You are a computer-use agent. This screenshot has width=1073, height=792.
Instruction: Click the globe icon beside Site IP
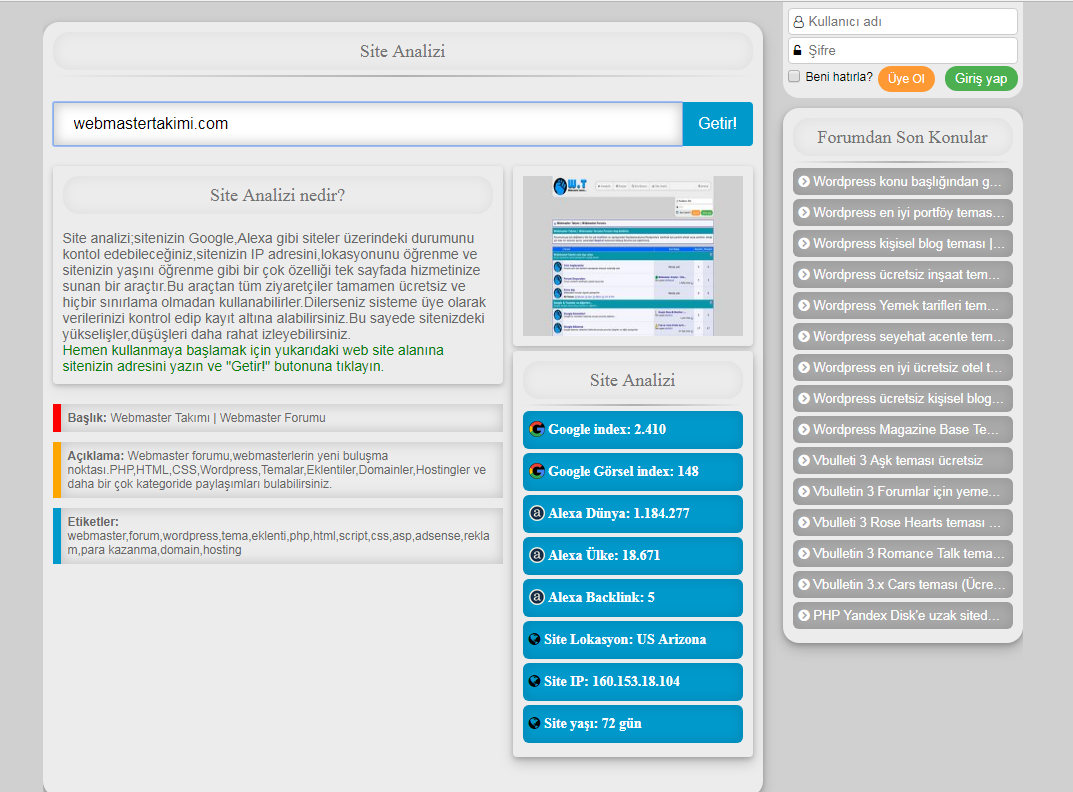pyautogui.click(x=535, y=681)
